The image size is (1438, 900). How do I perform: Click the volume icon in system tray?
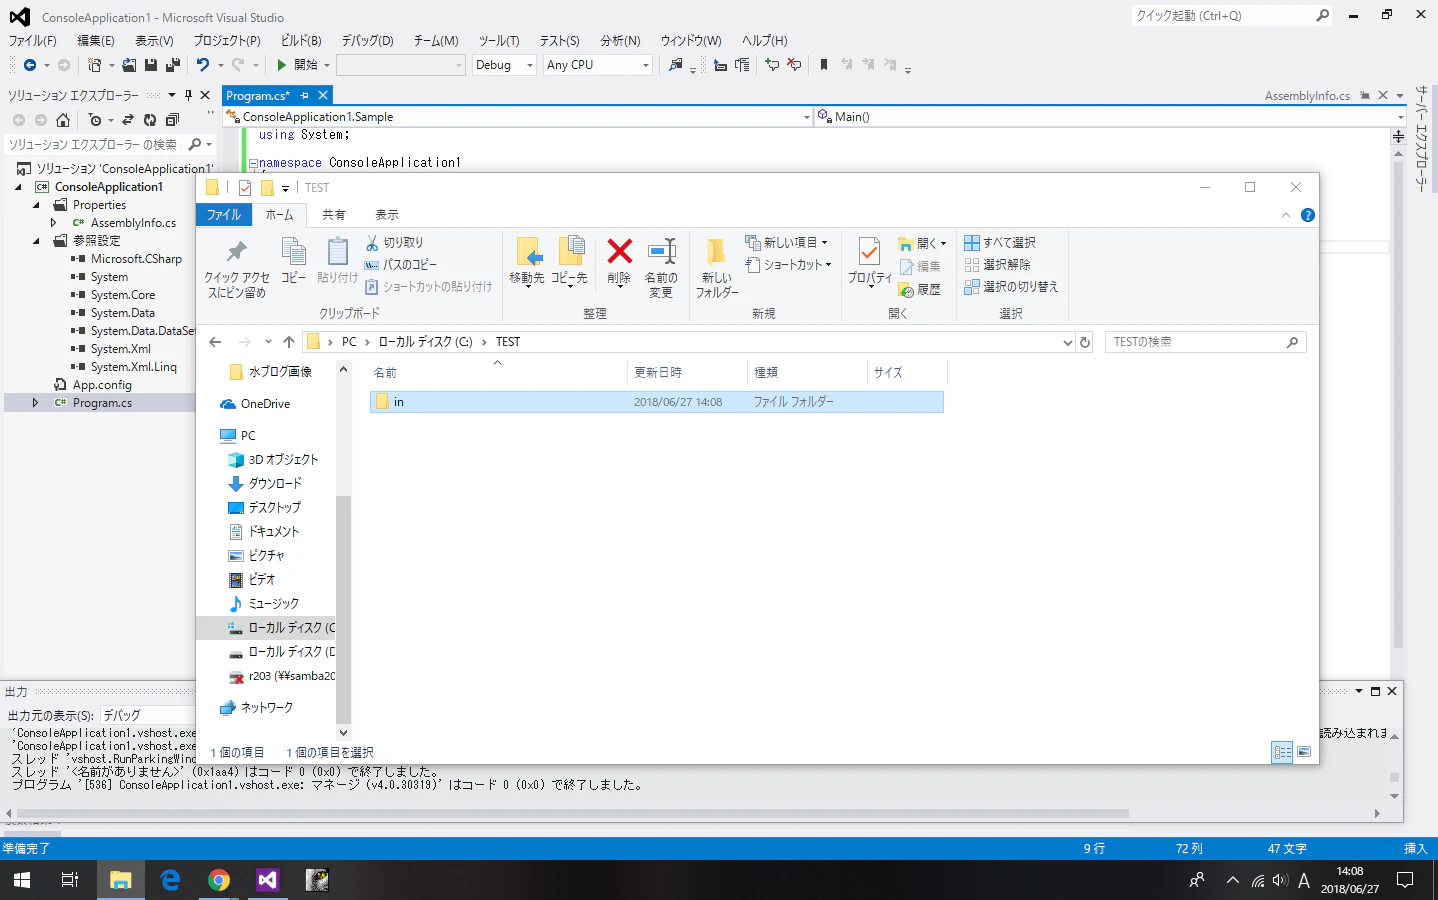1281,880
